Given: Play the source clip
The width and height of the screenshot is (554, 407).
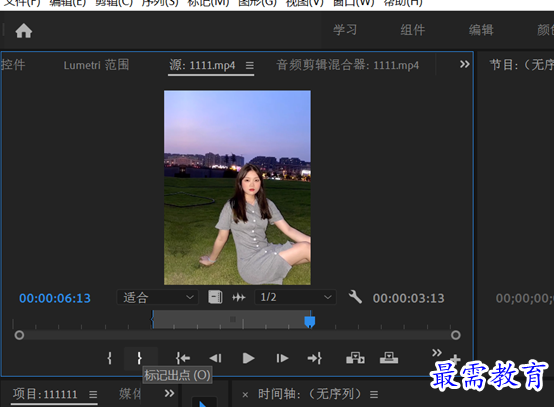Looking at the screenshot, I should pos(248,358).
